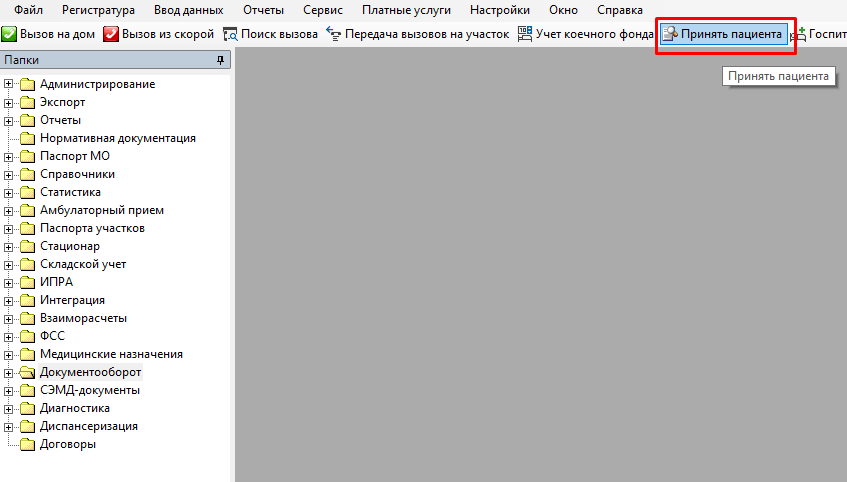Click the Учет коечного фонда label

click(595, 34)
